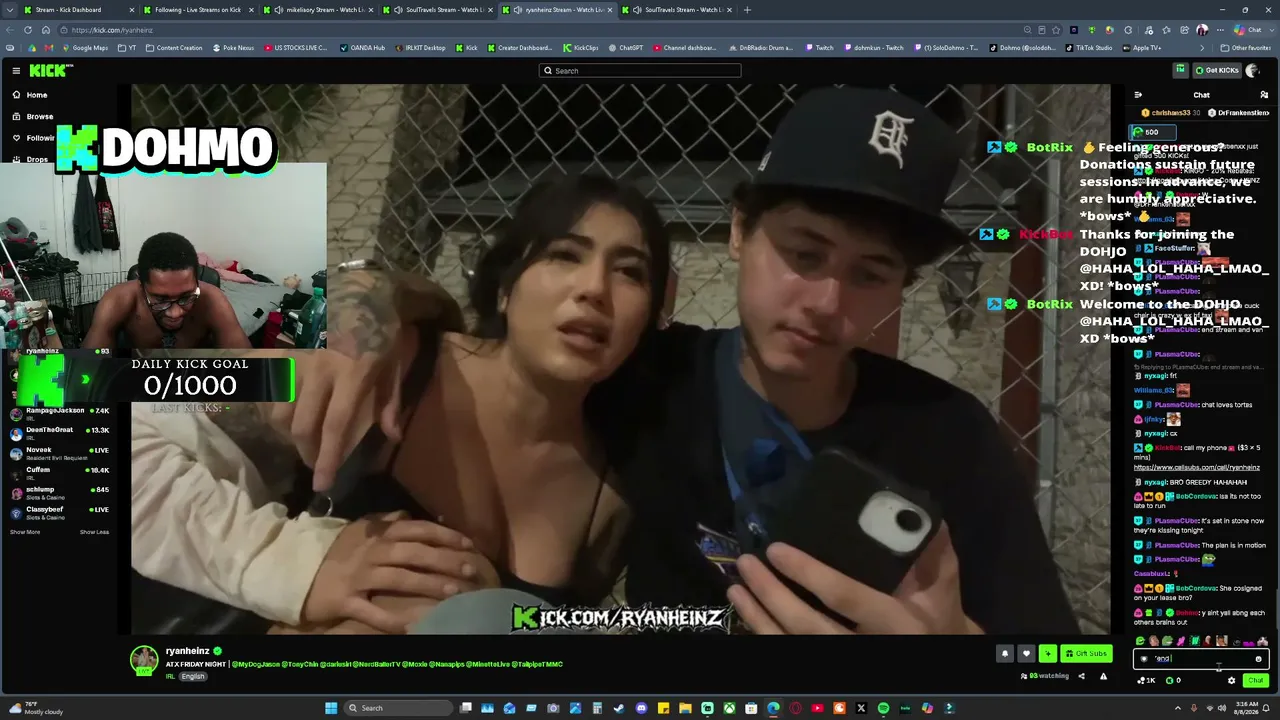
Task: Click the IRL category link
Action: pos(170,677)
